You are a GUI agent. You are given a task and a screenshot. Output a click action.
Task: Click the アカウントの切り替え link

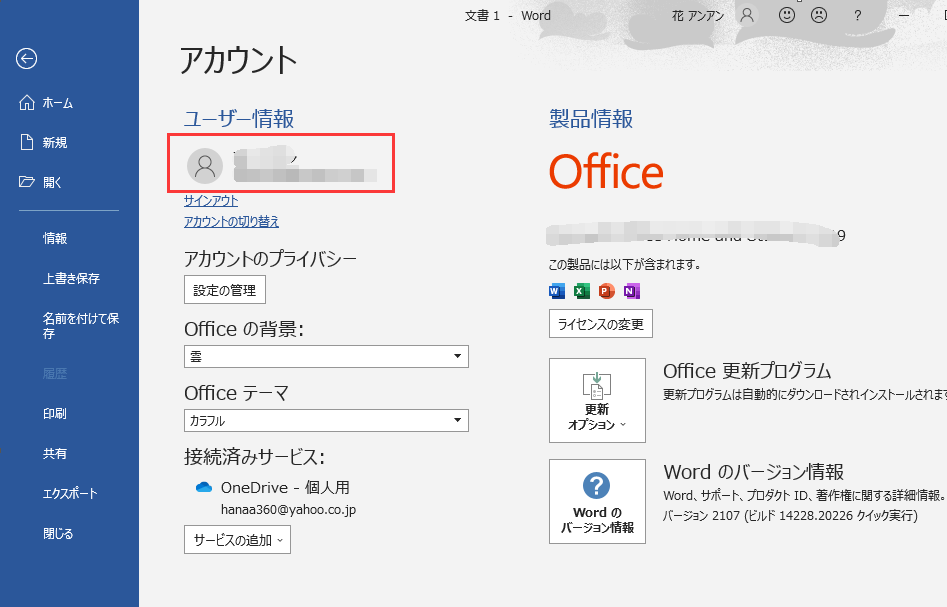coord(231,222)
